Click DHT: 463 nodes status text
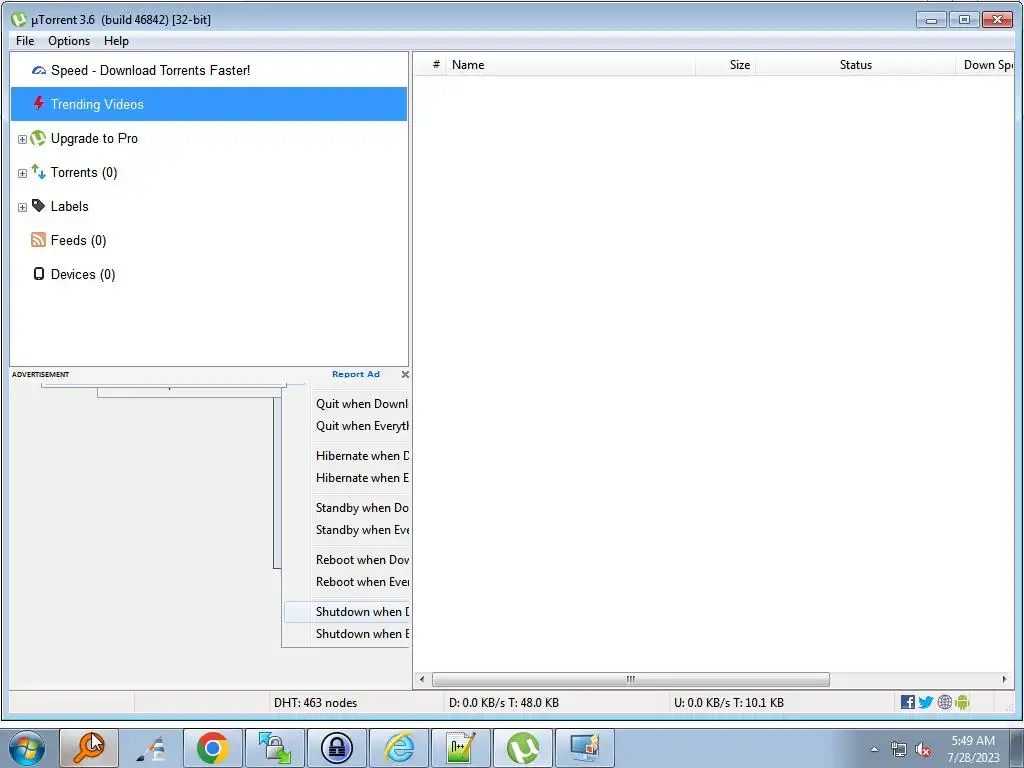Image resolution: width=1024 pixels, height=768 pixels. click(x=315, y=703)
